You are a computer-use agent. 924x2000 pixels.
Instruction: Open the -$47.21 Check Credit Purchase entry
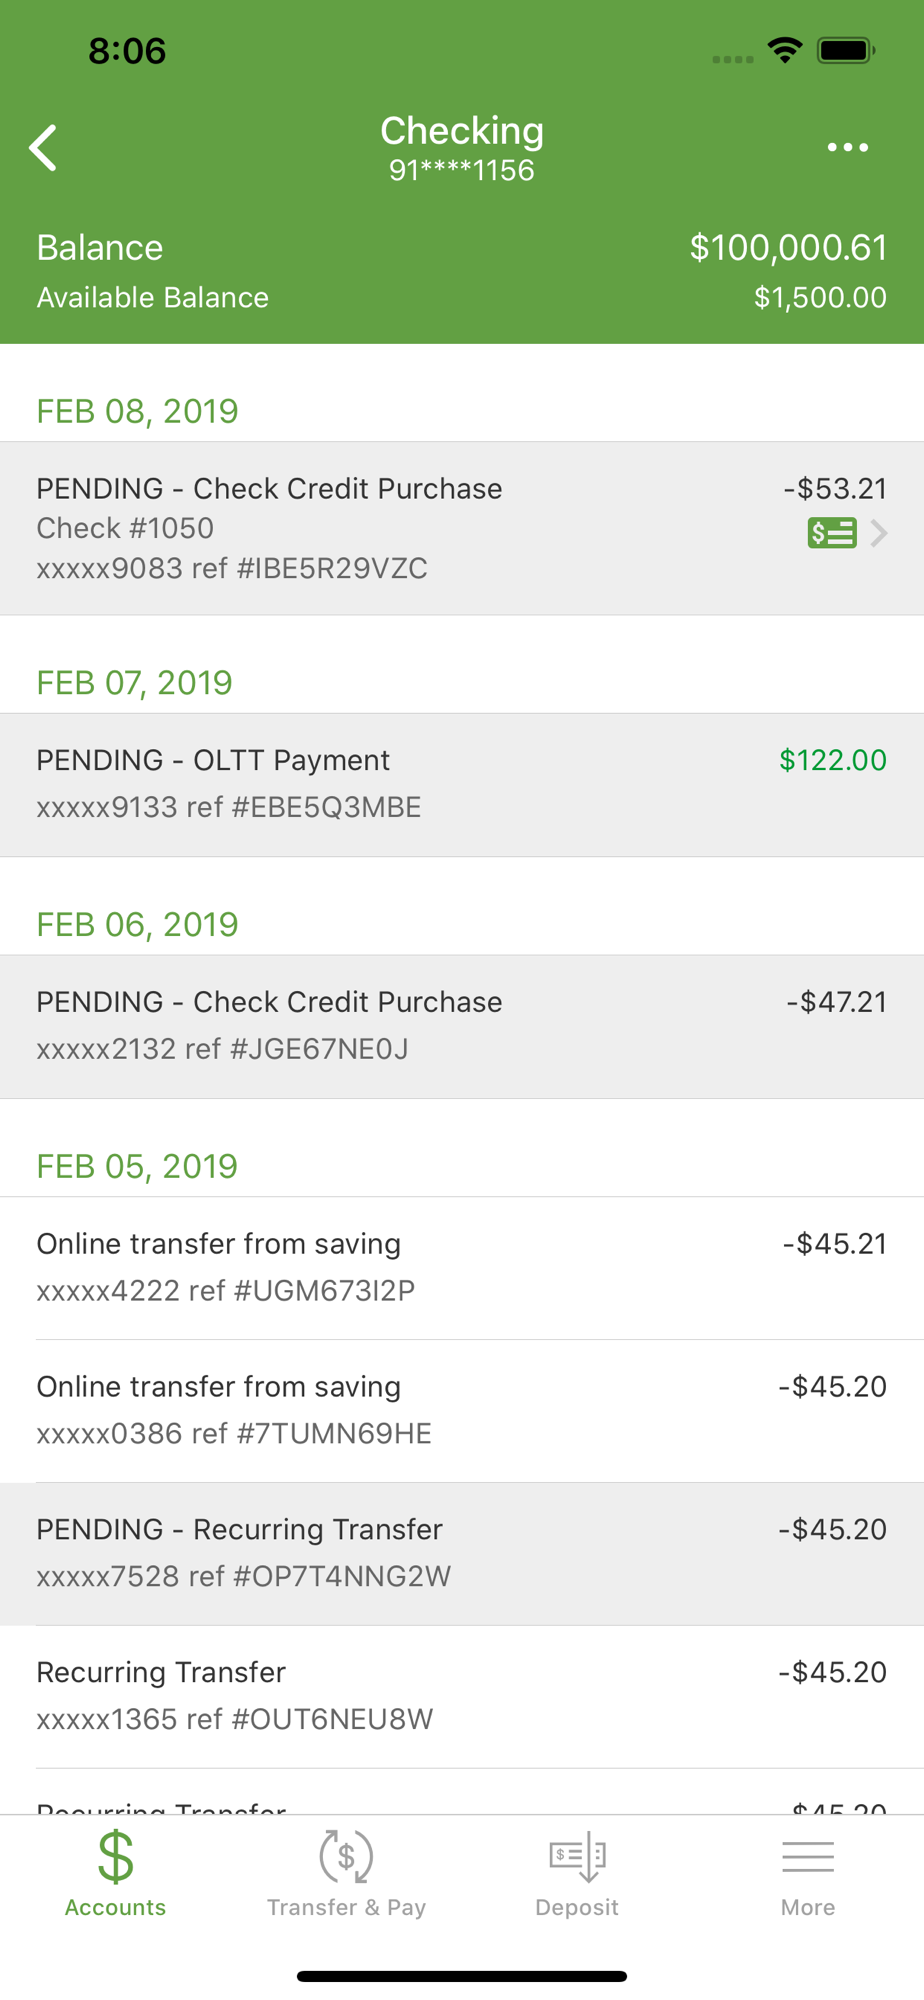462,1027
